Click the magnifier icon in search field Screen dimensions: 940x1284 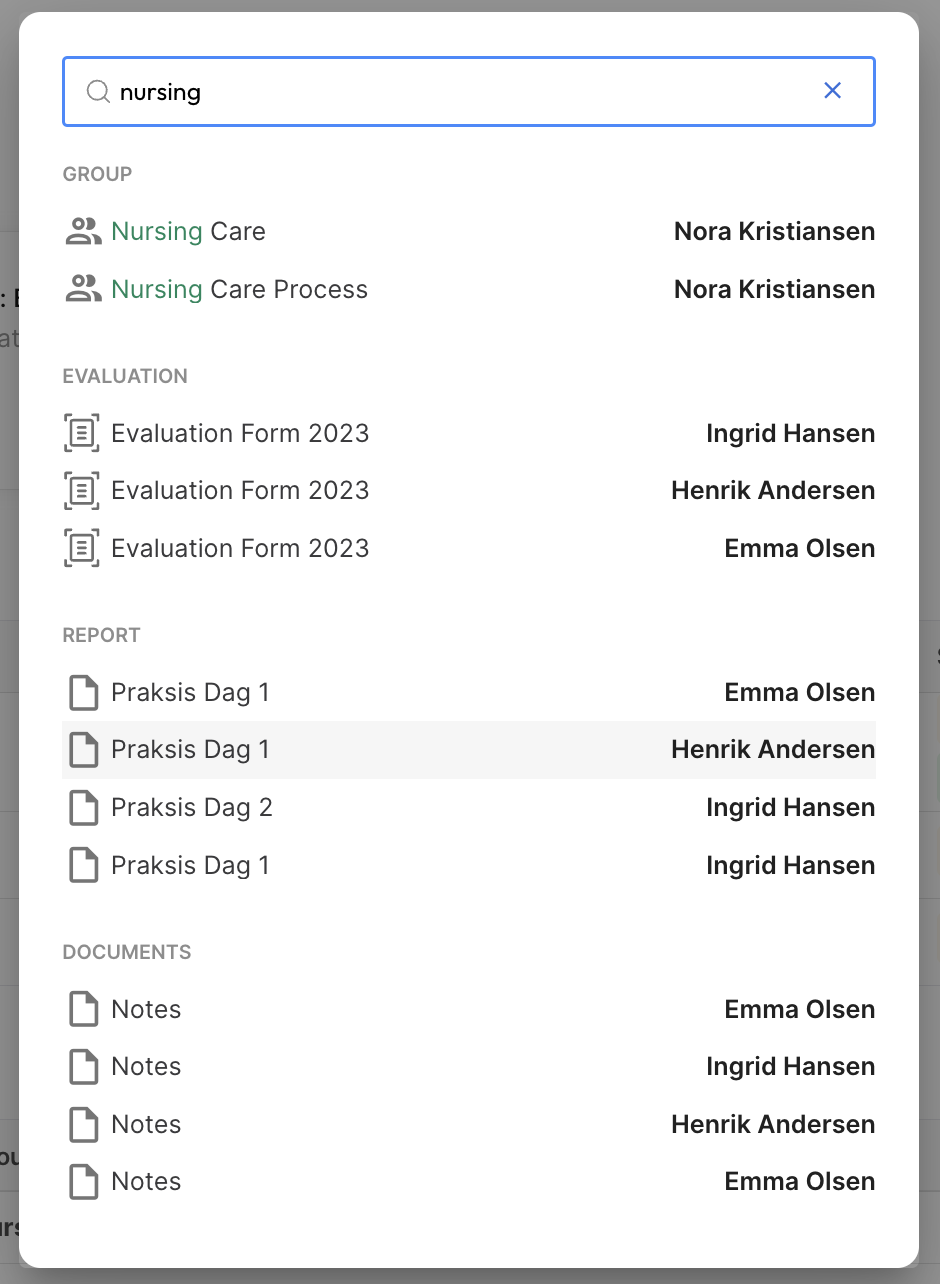click(x=97, y=92)
